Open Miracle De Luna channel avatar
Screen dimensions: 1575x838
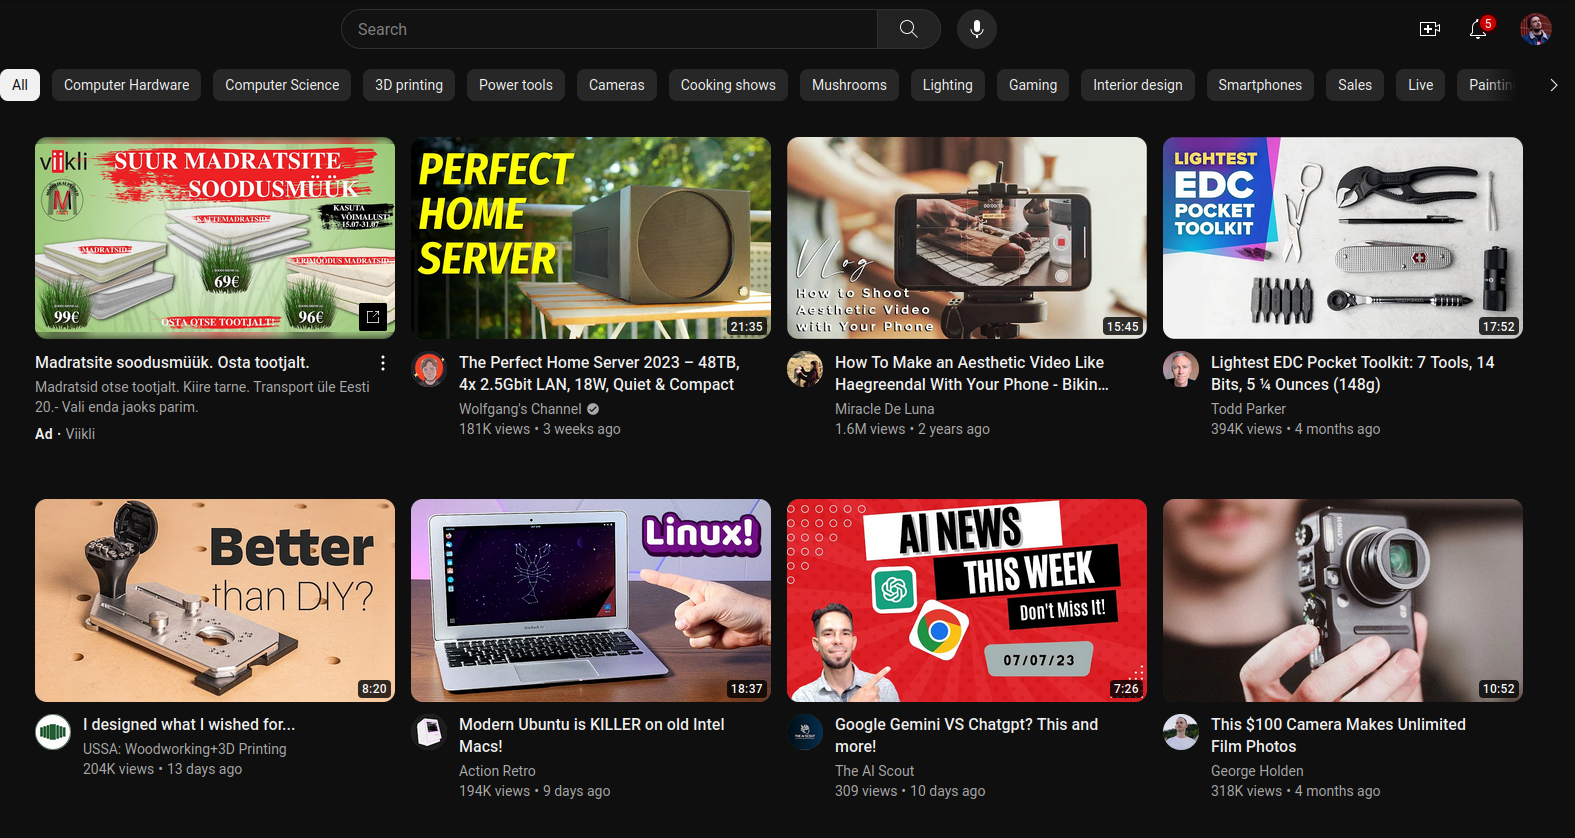(x=805, y=369)
